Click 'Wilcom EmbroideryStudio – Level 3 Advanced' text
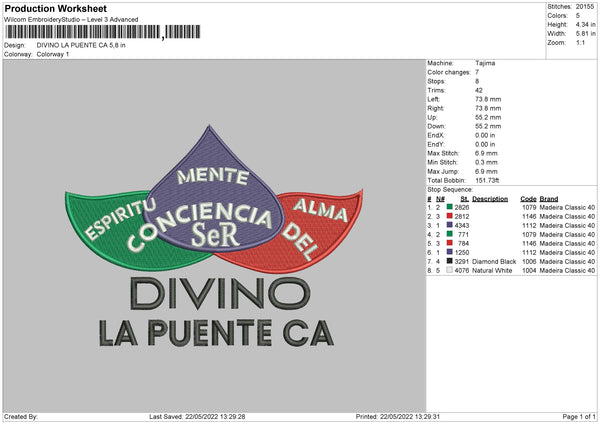The height and width of the screenshot is (424, 600). [x=71, y=20]
